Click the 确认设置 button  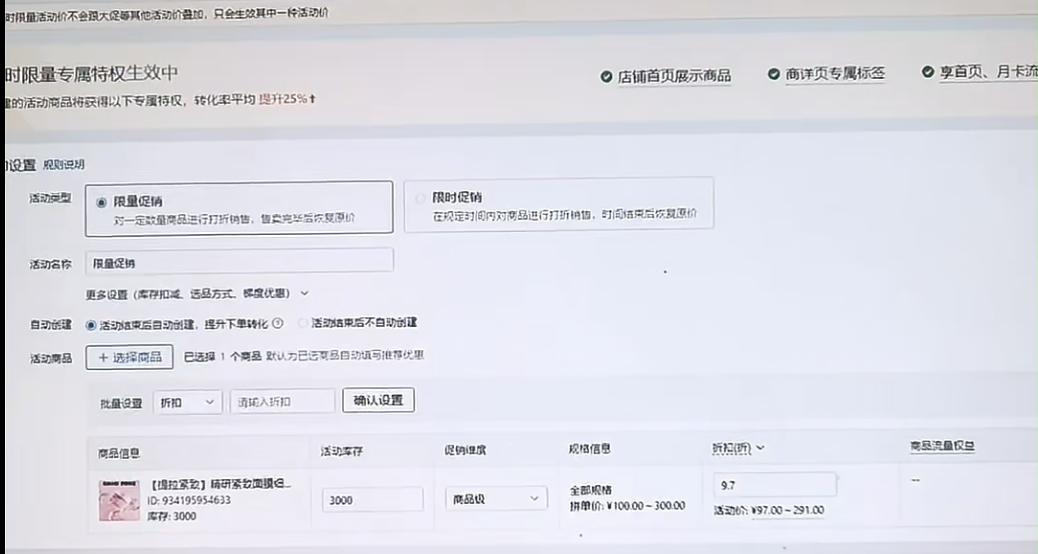point(378,400)
